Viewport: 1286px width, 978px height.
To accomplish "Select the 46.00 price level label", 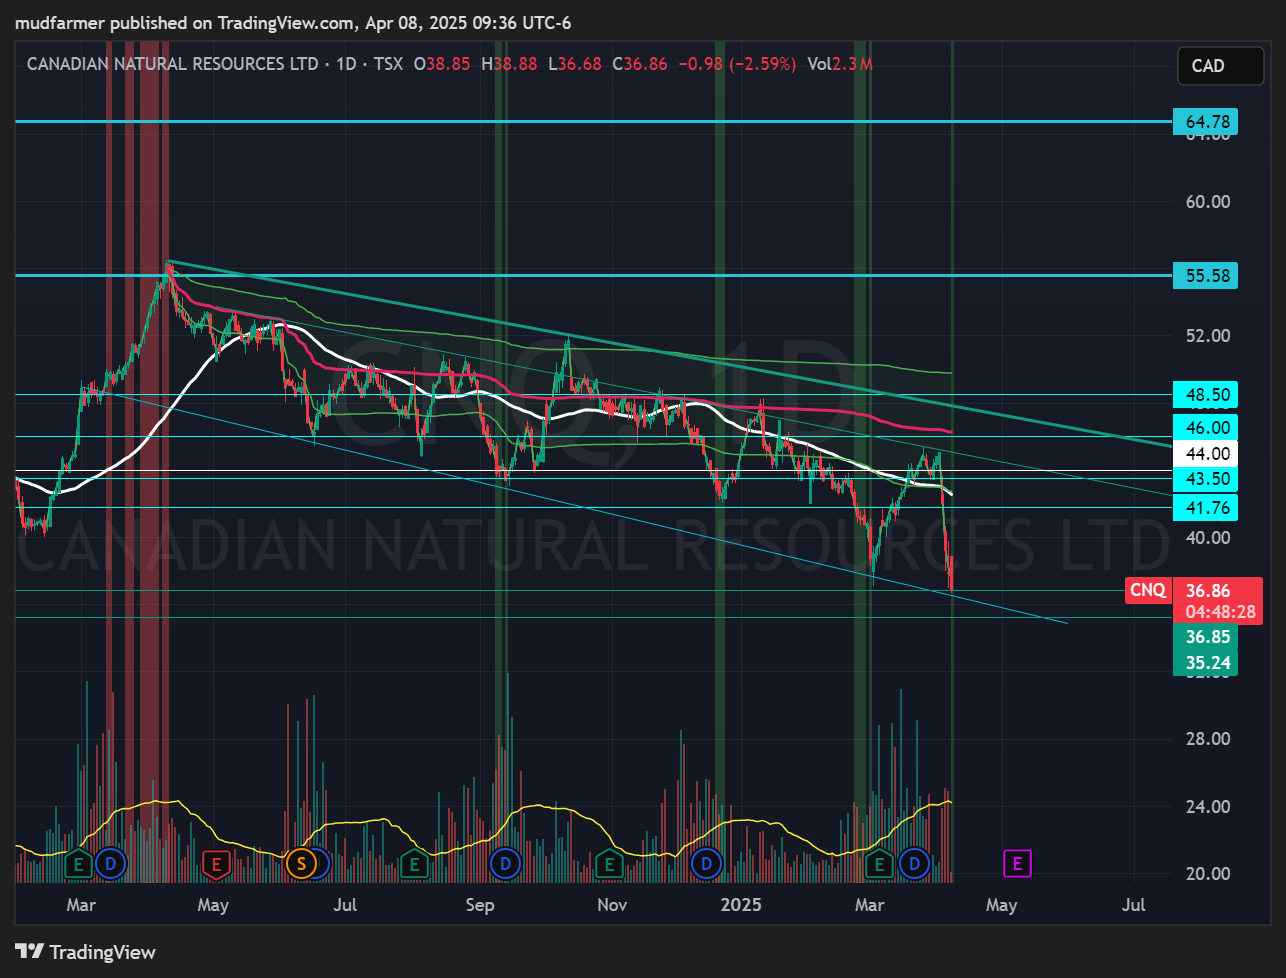I will click(x=1204, y=427).
